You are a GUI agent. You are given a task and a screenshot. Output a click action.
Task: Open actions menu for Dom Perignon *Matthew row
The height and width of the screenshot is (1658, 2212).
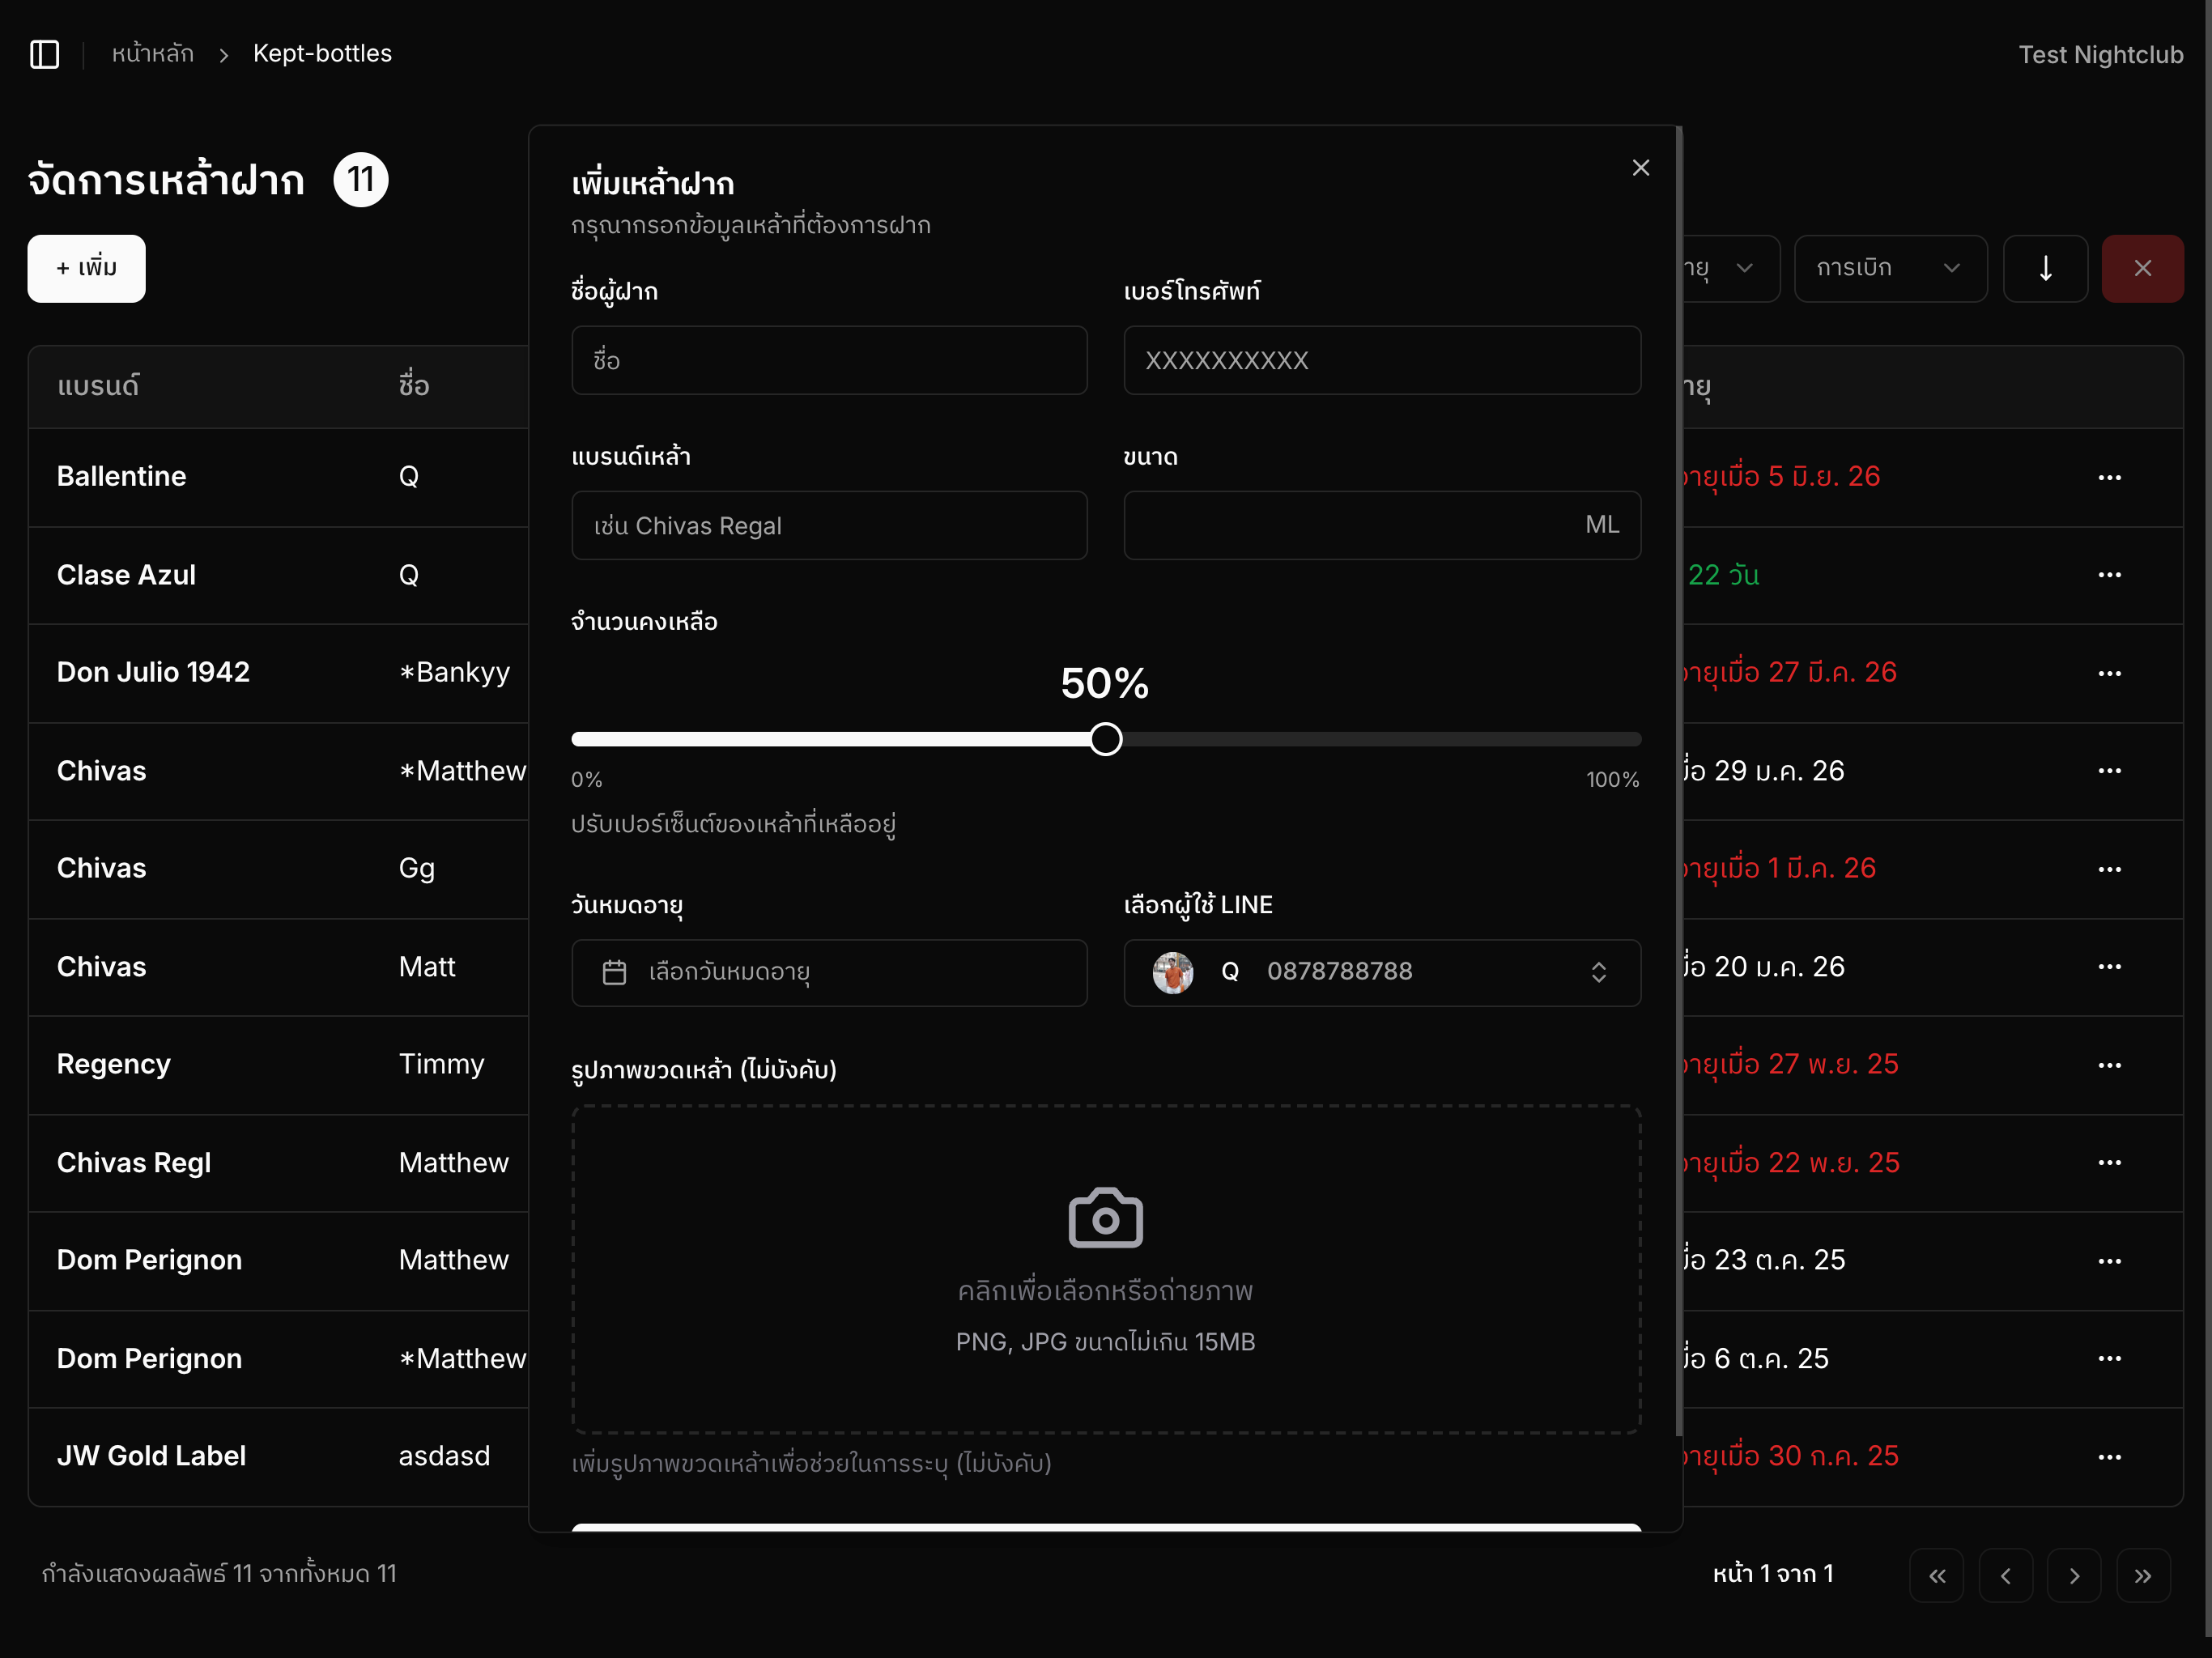[2109, 1359]
